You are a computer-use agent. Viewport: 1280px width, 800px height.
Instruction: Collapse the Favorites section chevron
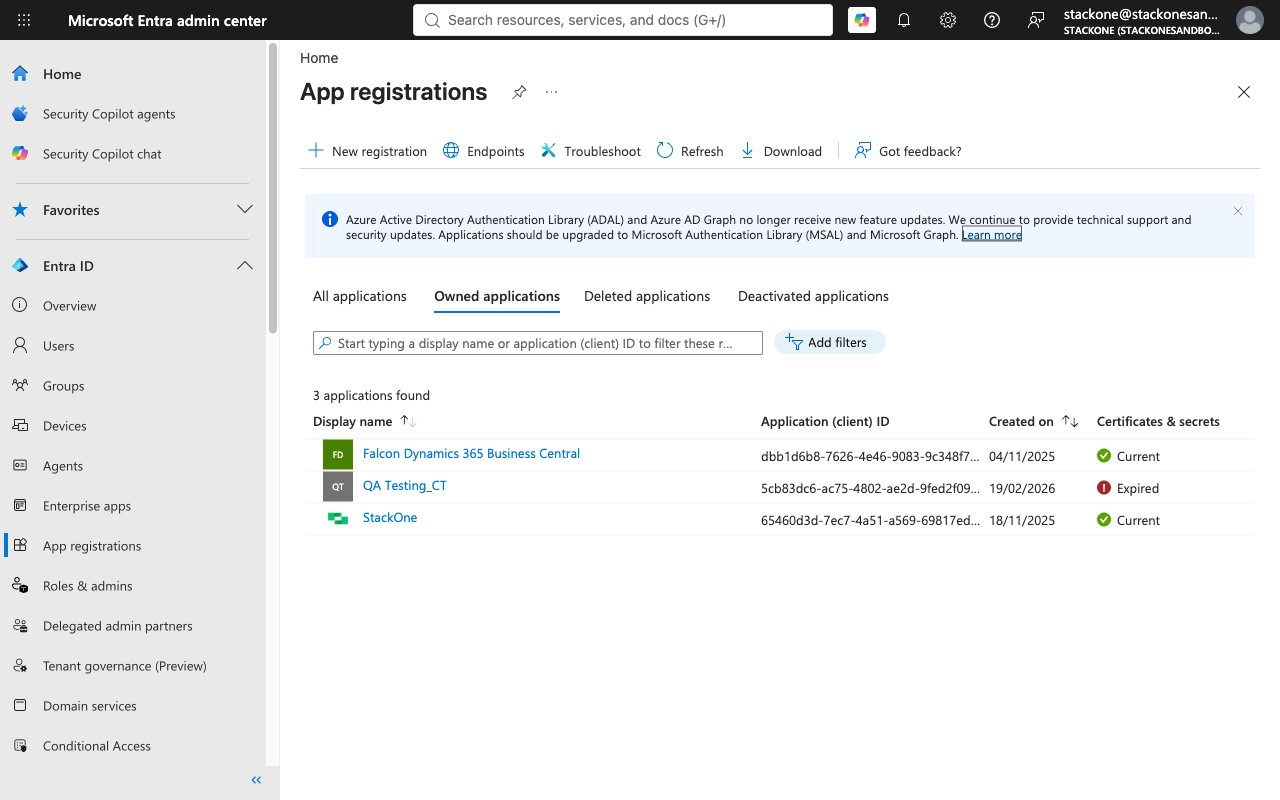[x=245, y=210]
